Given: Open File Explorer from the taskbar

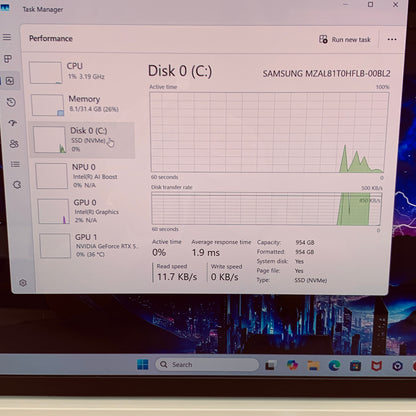Looking at the screenshot, I should 313,366.
